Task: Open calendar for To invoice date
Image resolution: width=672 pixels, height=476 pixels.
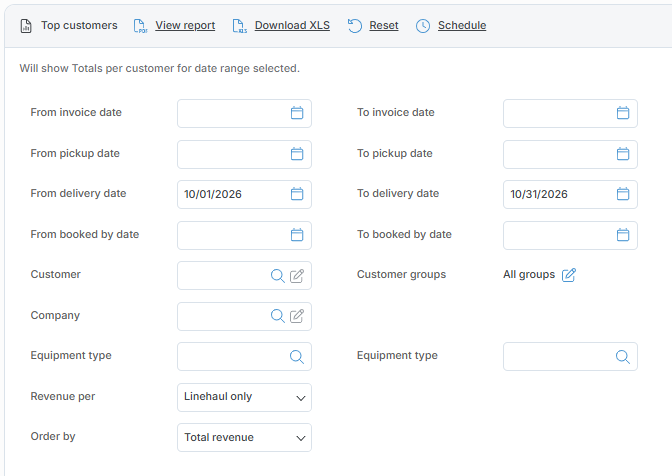Action: (623, 113)
